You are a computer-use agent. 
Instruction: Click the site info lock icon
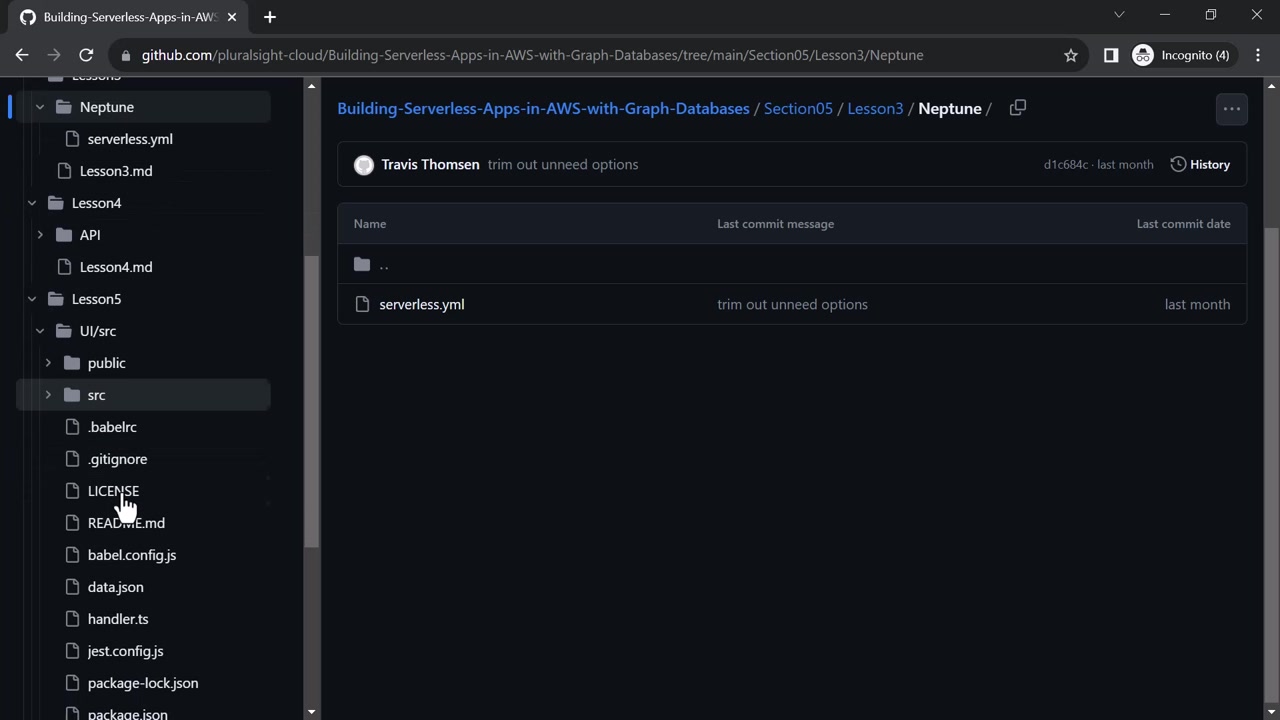coord(124,55)
